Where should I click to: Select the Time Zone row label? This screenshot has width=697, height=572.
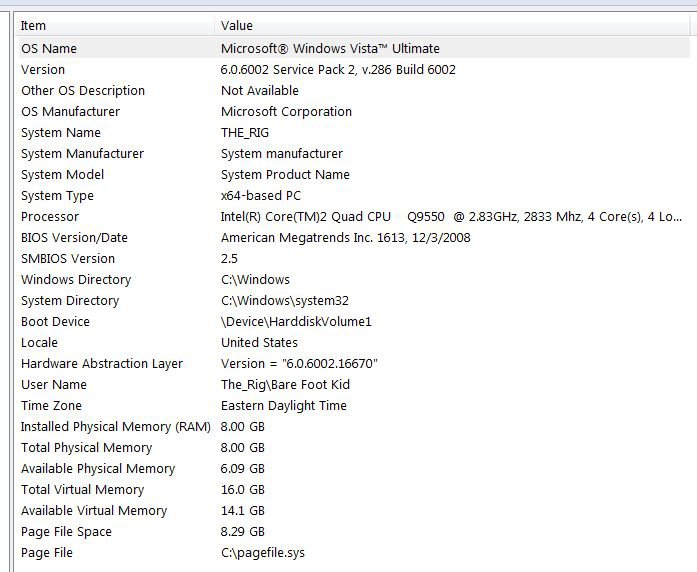pyautogui.click(x=52, y=406)
